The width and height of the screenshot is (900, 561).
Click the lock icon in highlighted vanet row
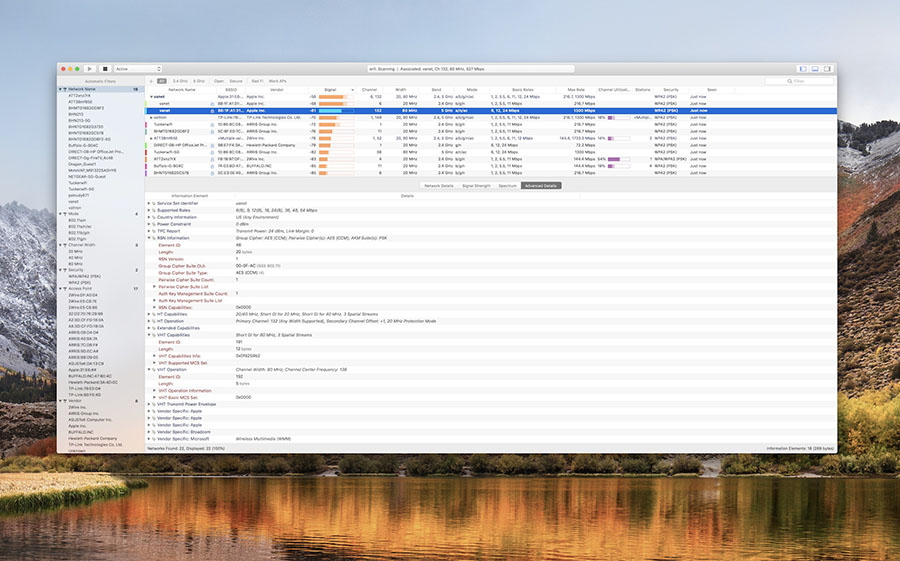212,111
